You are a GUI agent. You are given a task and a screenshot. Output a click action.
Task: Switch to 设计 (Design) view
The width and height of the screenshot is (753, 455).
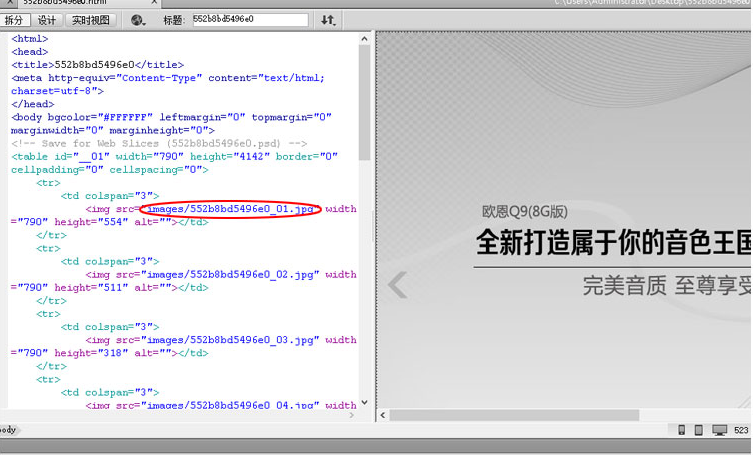[47, 20]
